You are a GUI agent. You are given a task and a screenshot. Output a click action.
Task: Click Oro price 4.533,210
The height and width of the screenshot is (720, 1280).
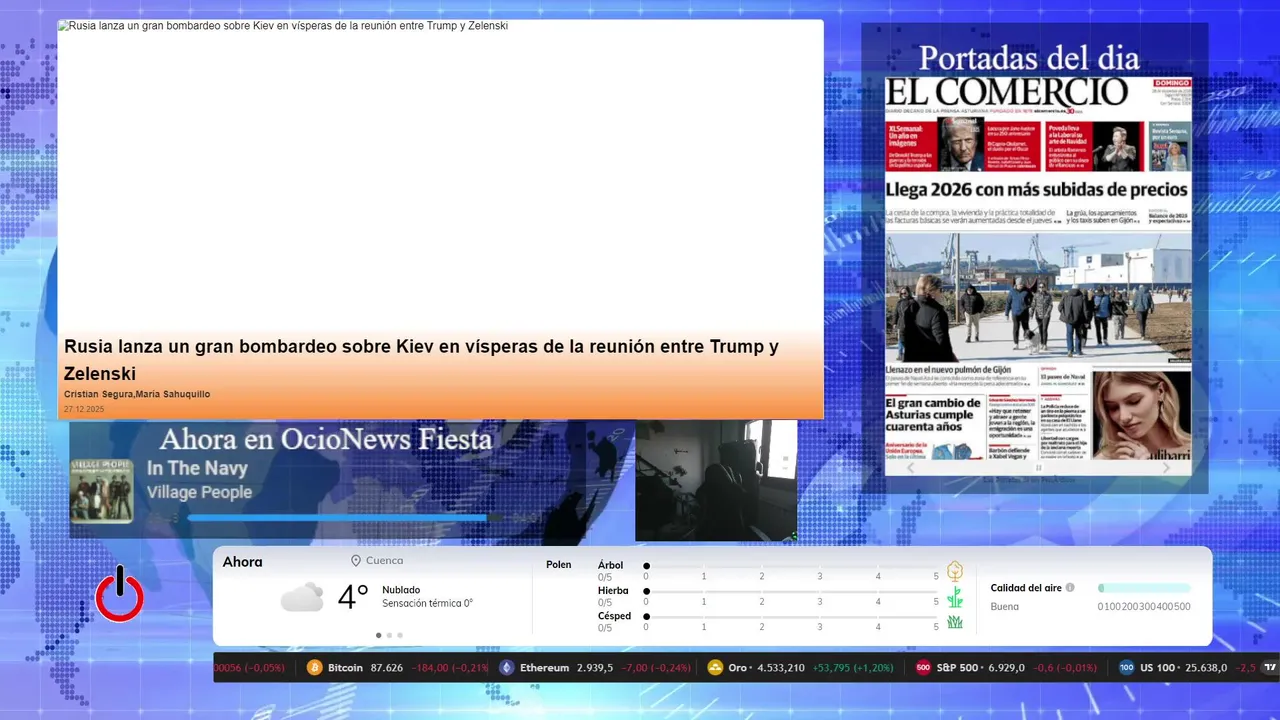pos(780,668)
